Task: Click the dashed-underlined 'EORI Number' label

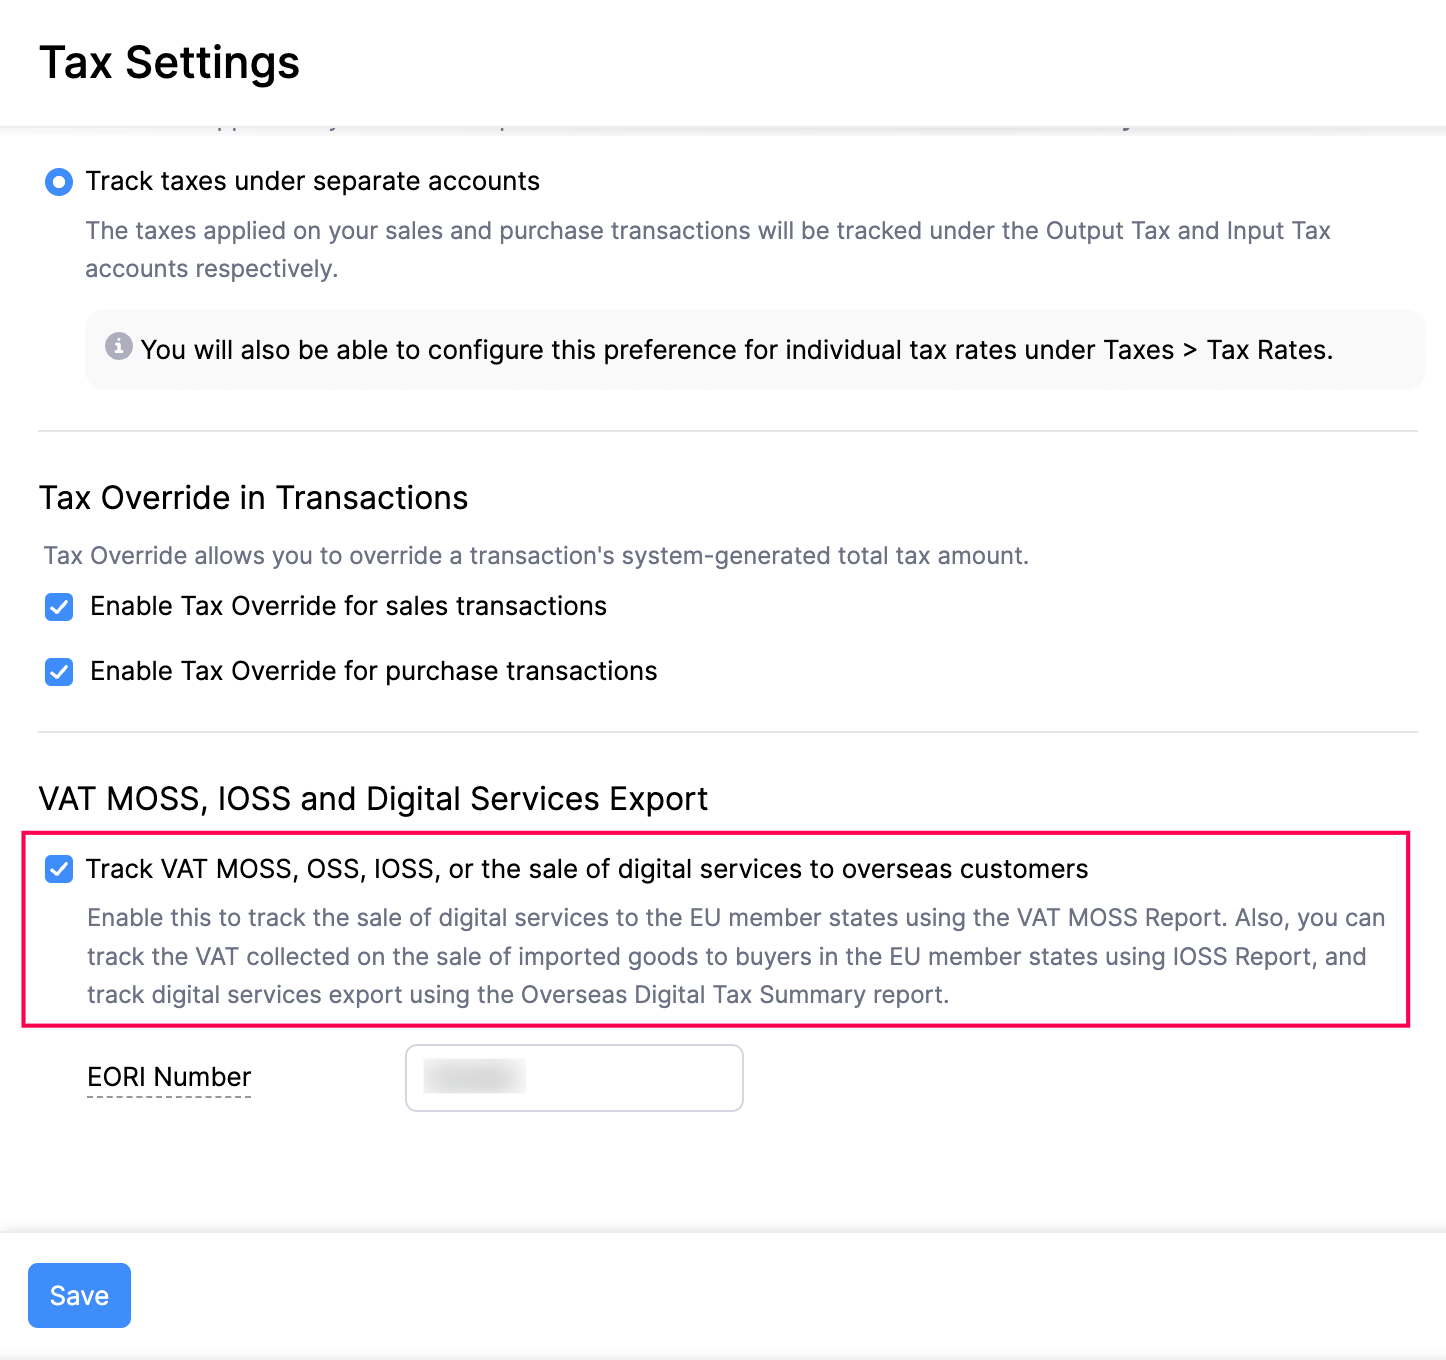Action: (169, 1077)
